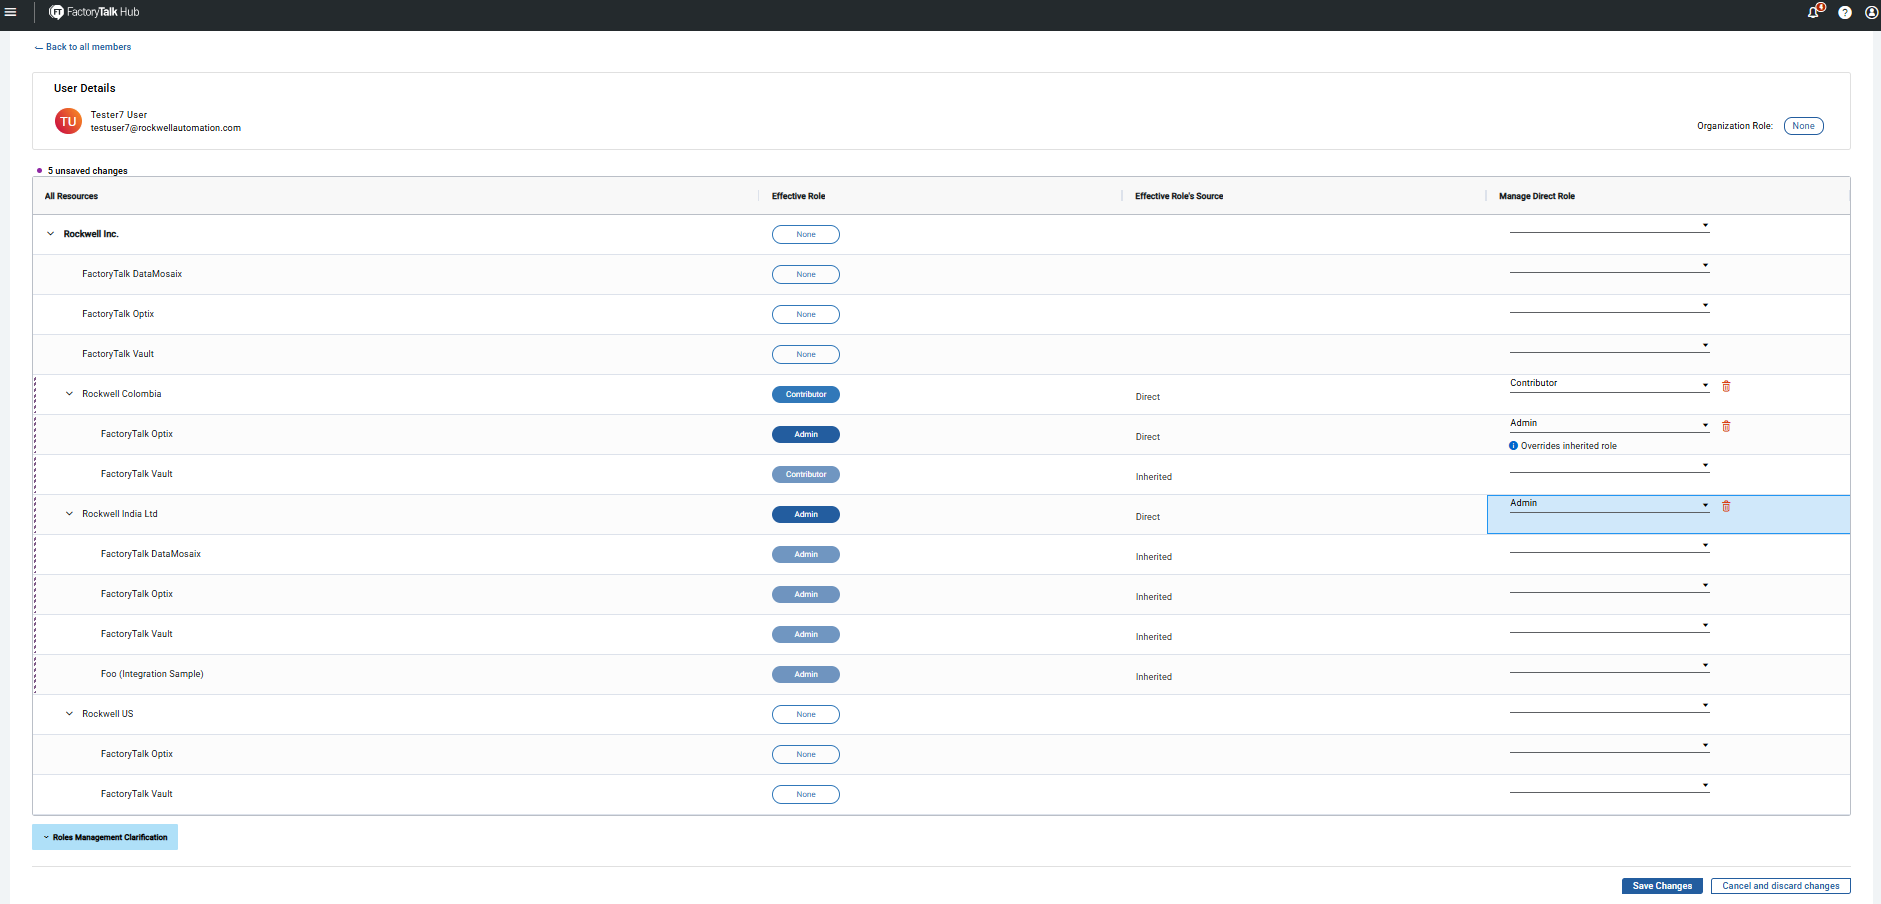Open Admin role dropdown for Rockwell India Ltd

point(1609,505)
